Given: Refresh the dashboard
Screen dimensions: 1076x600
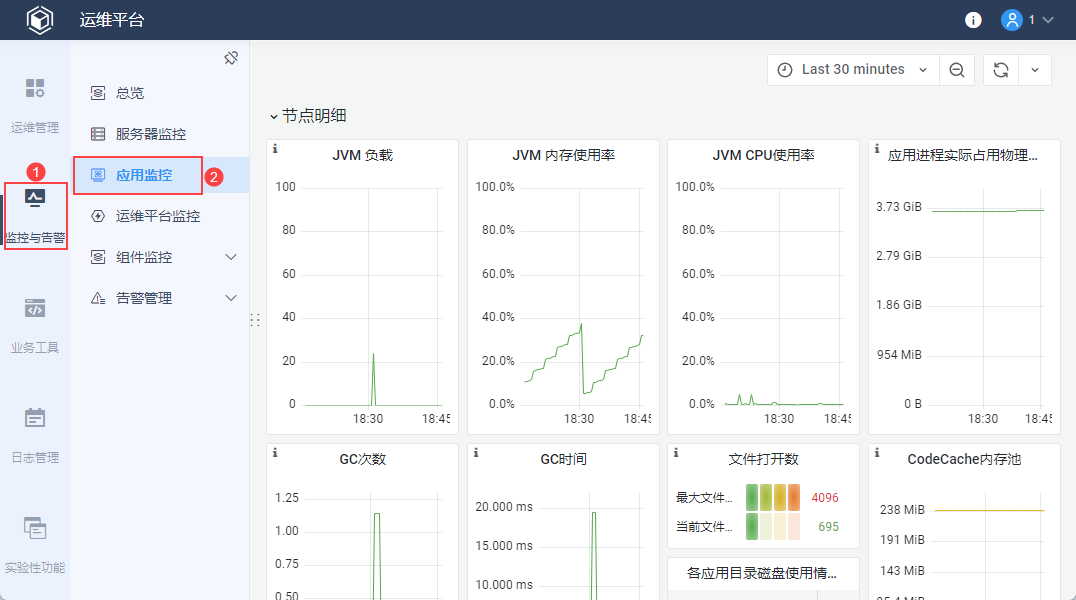Looking at the screenshot, I should click(1001, 70).
